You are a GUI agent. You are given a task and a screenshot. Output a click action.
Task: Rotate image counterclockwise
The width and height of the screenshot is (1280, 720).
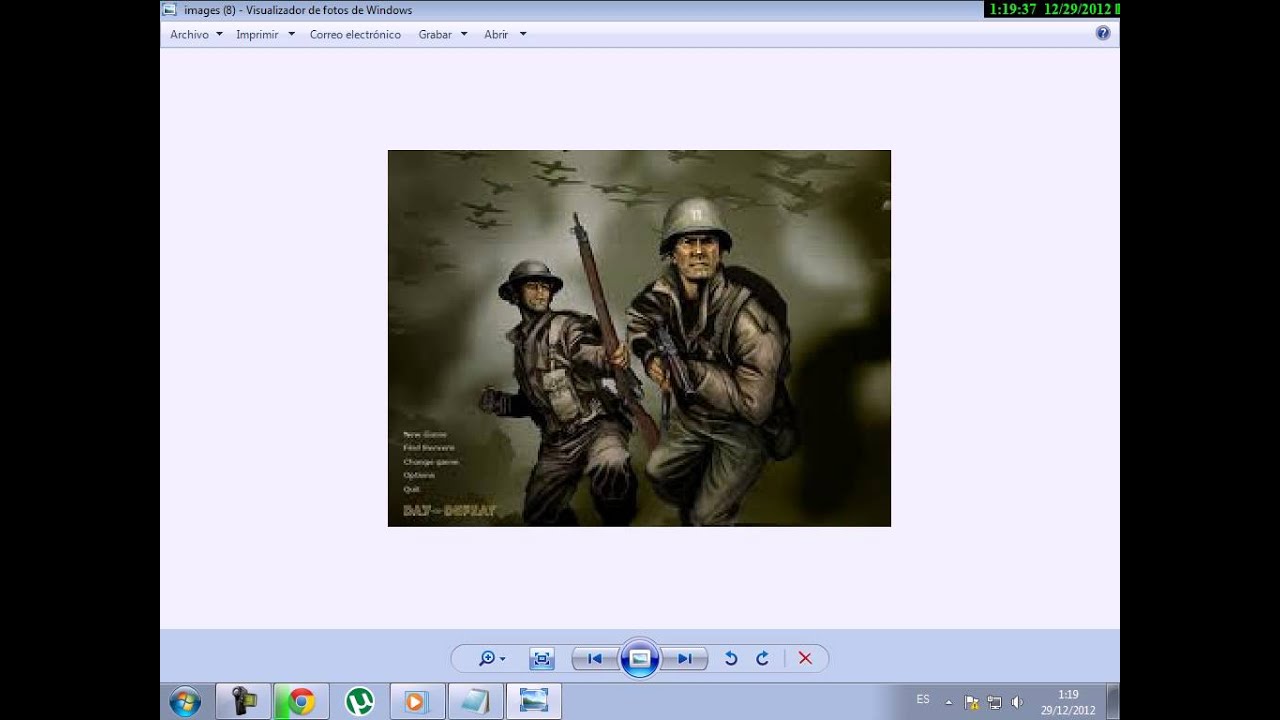731,658
